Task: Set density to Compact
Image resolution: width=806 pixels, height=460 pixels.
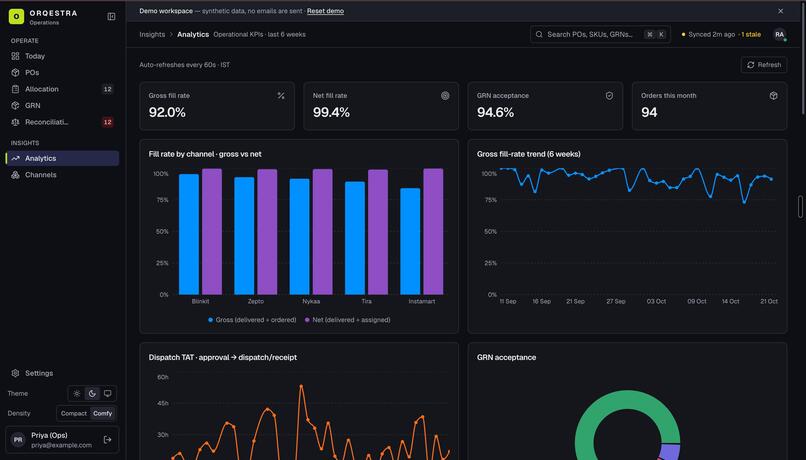Action: 74,413
